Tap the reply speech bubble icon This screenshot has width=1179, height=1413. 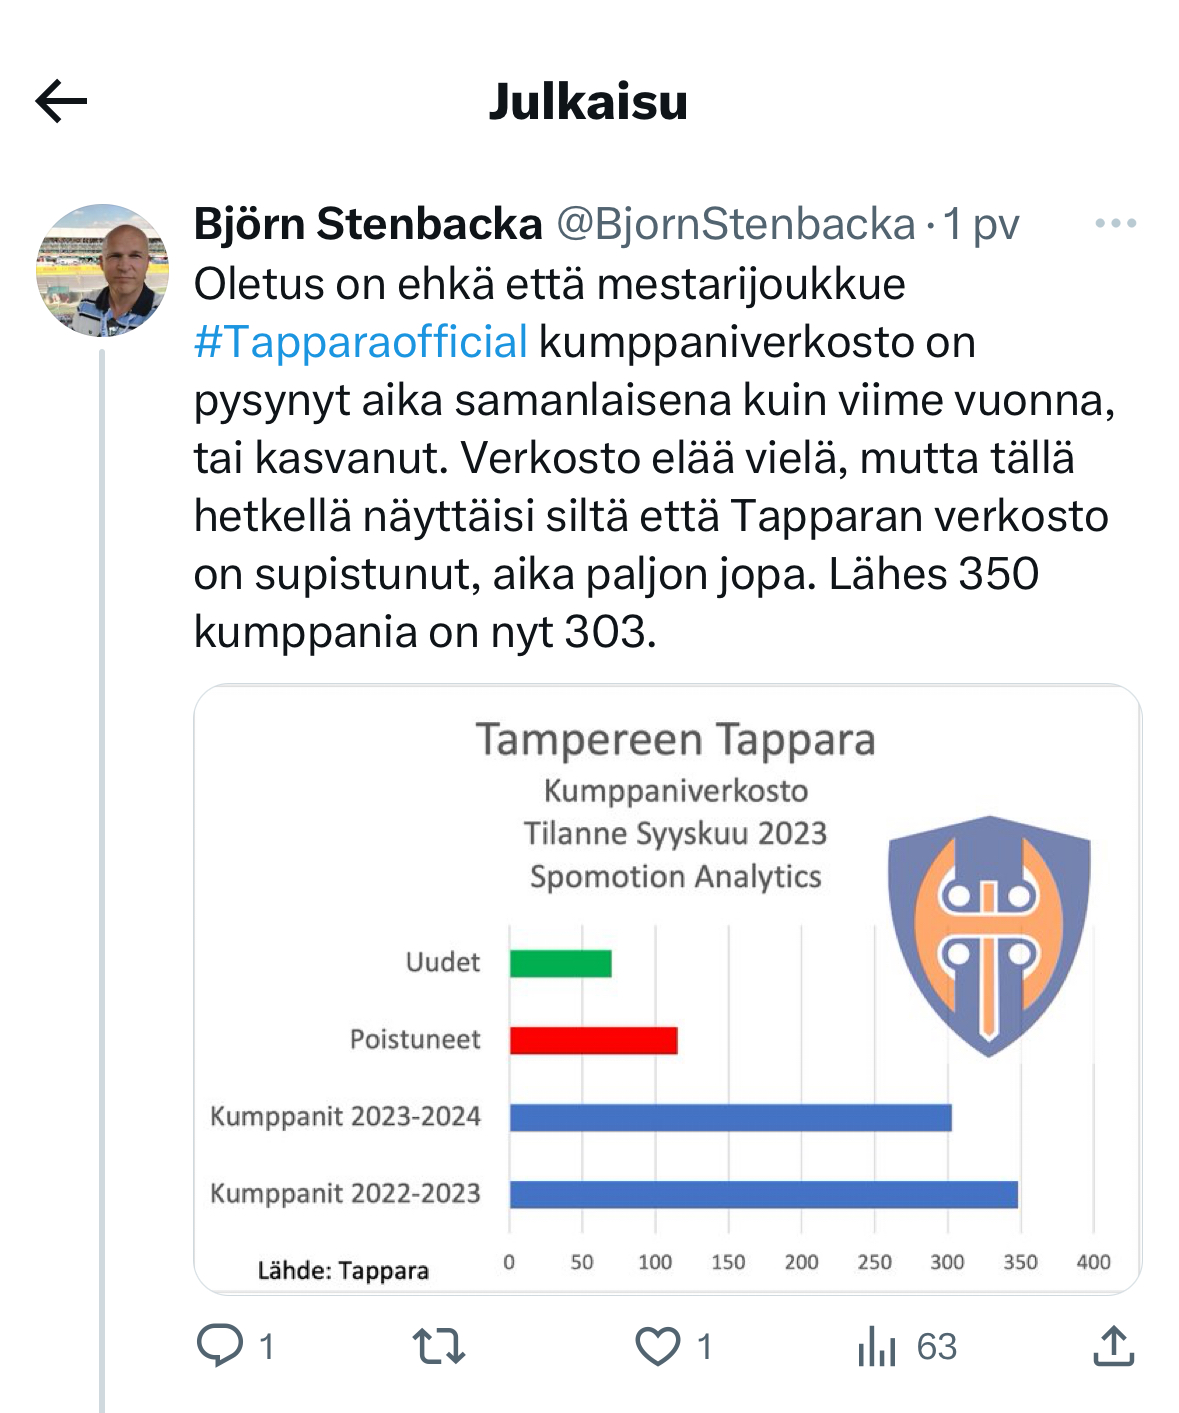(x=220, y=1345)
